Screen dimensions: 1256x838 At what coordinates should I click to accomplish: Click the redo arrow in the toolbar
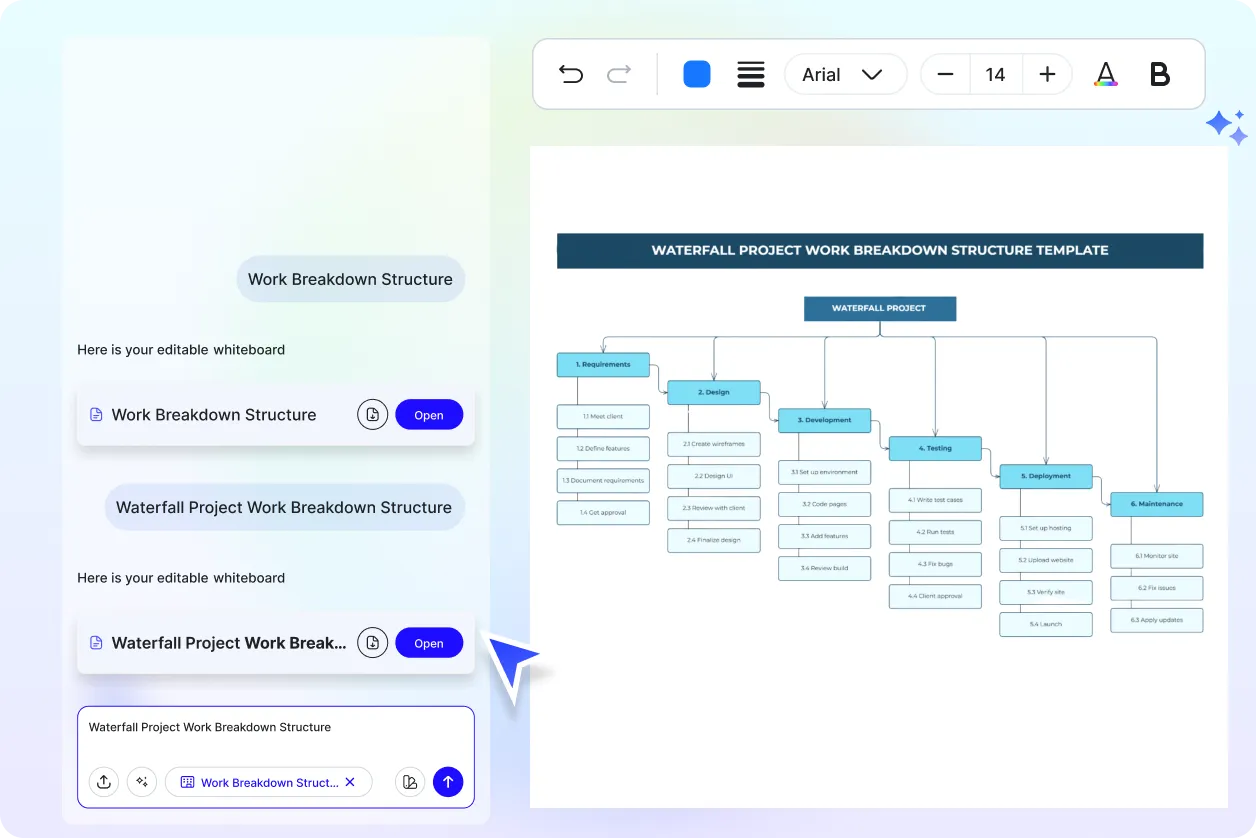(x=620, y=74)
